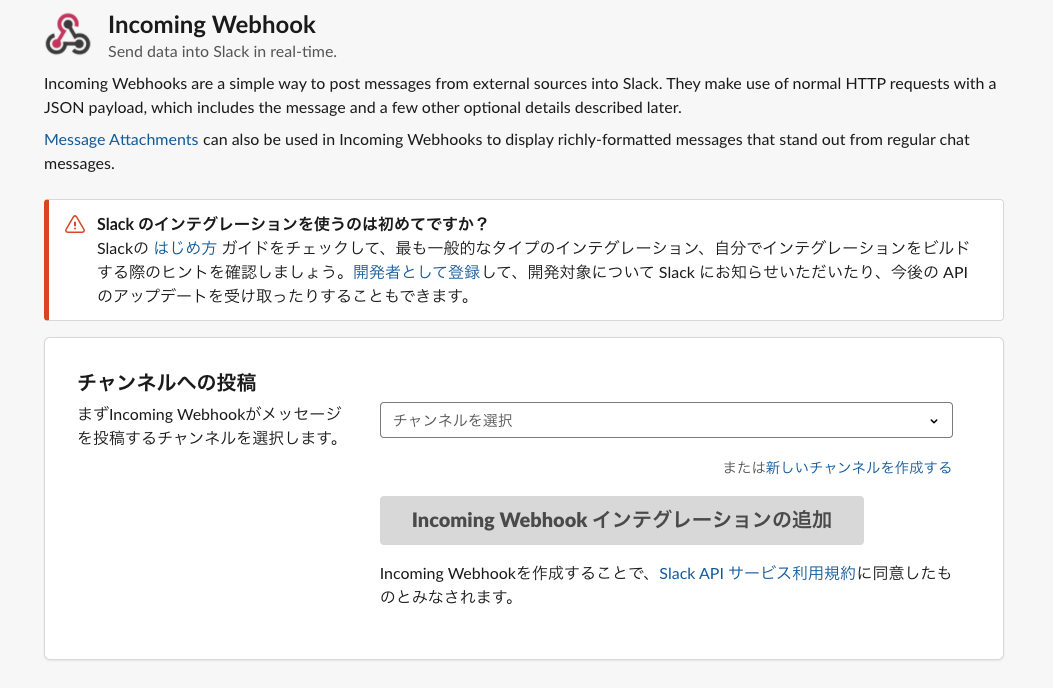Click the Incoming Webhook splatter logo icon
Screen dimensions: 1053x688
(67, 33)
